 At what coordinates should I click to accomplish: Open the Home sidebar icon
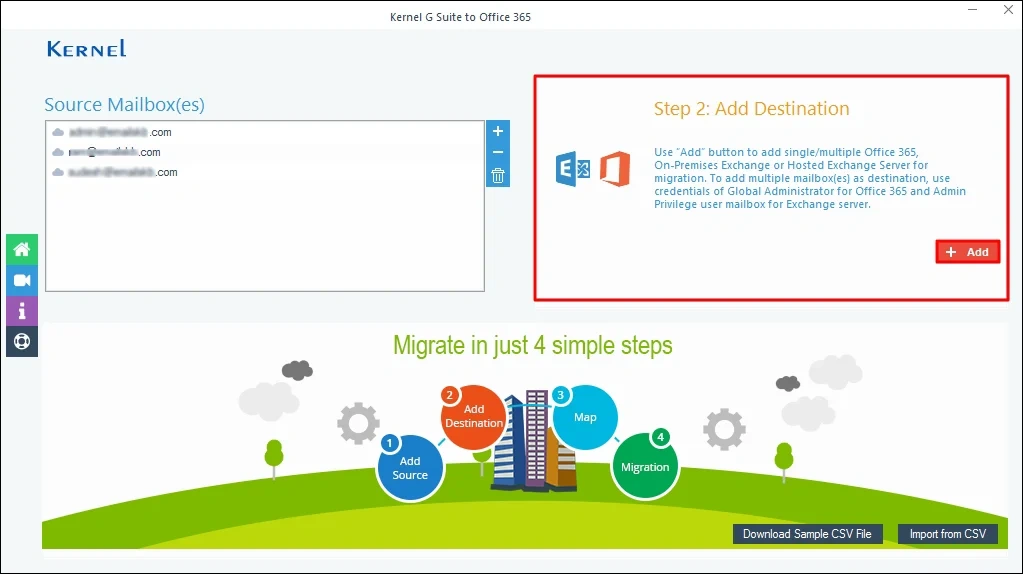point(21,250)
